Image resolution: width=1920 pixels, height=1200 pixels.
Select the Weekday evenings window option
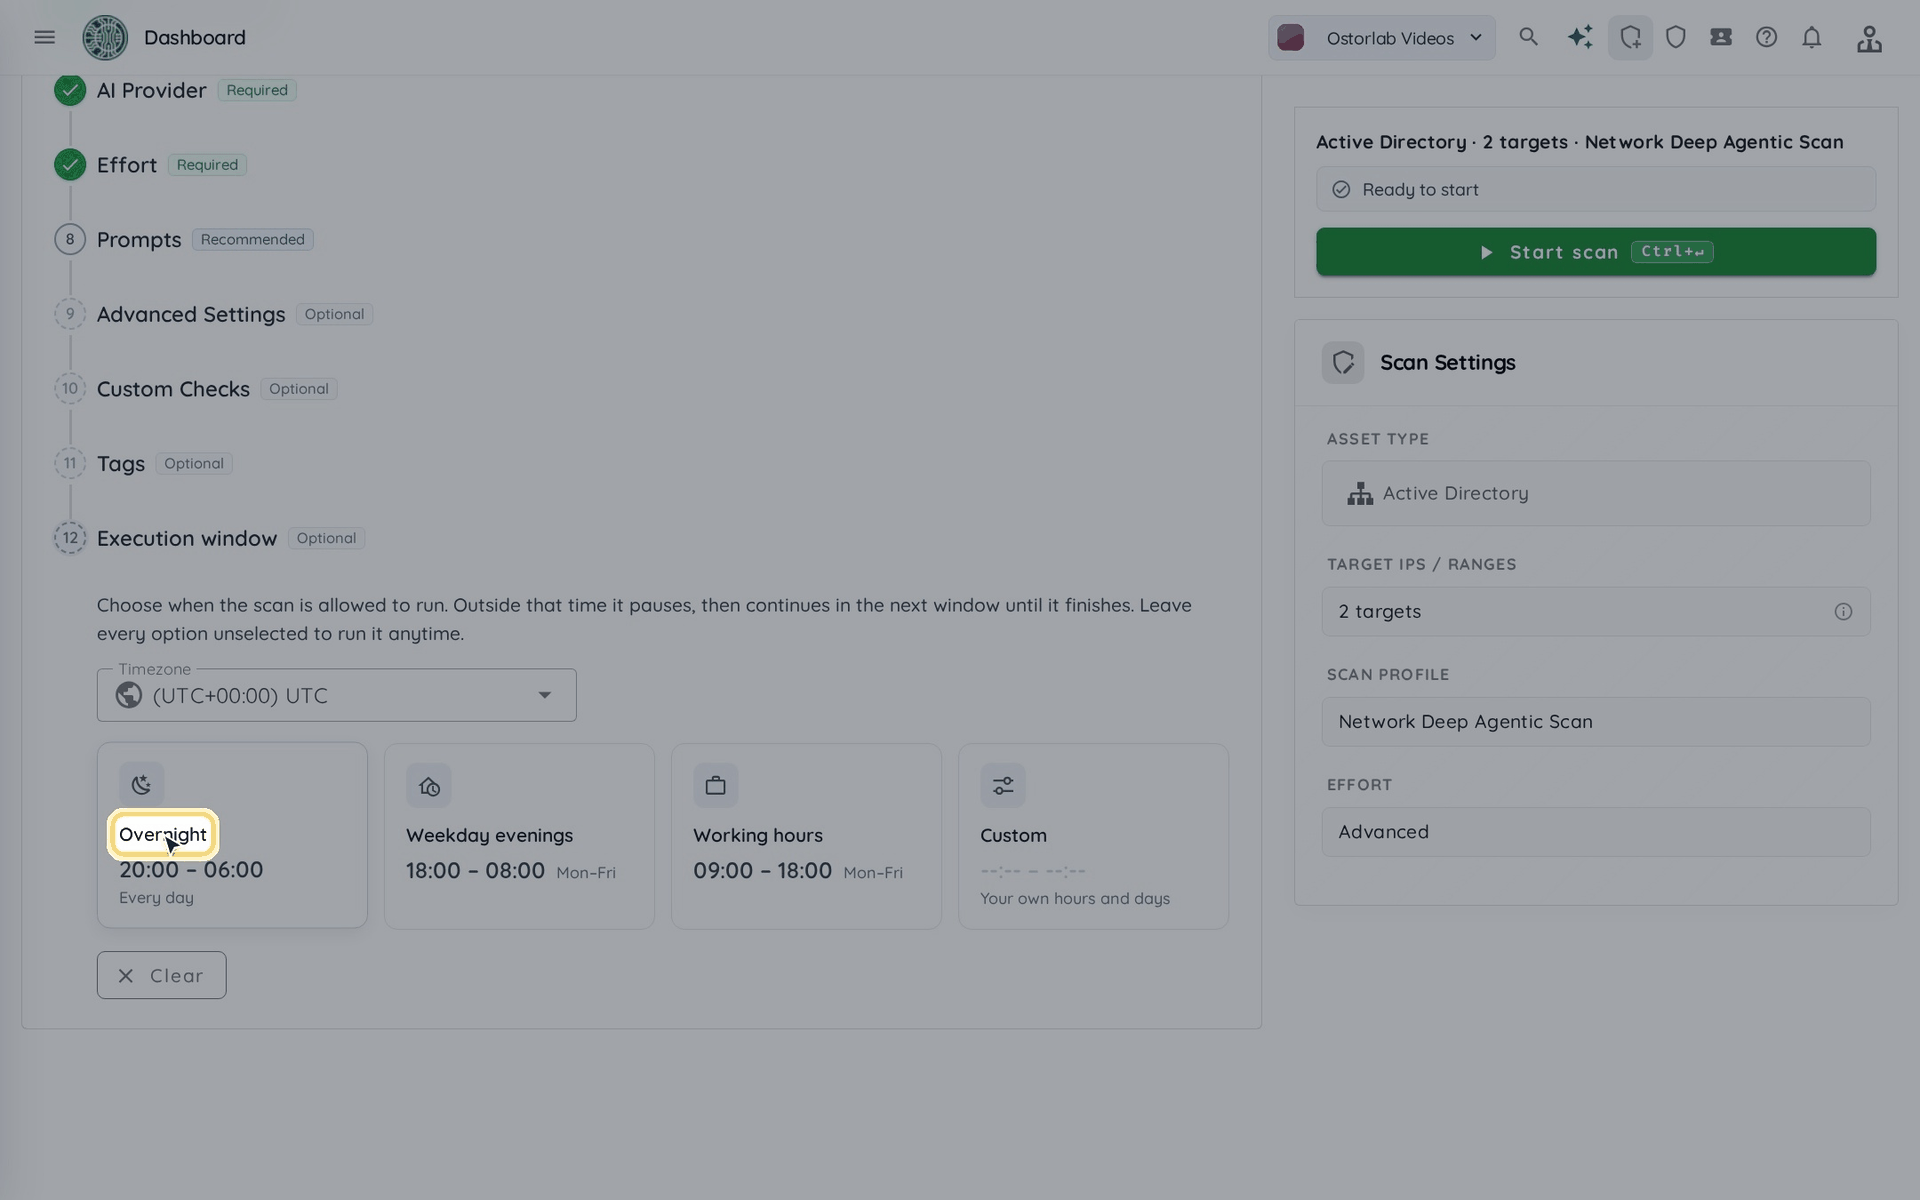tap(519, 836)
